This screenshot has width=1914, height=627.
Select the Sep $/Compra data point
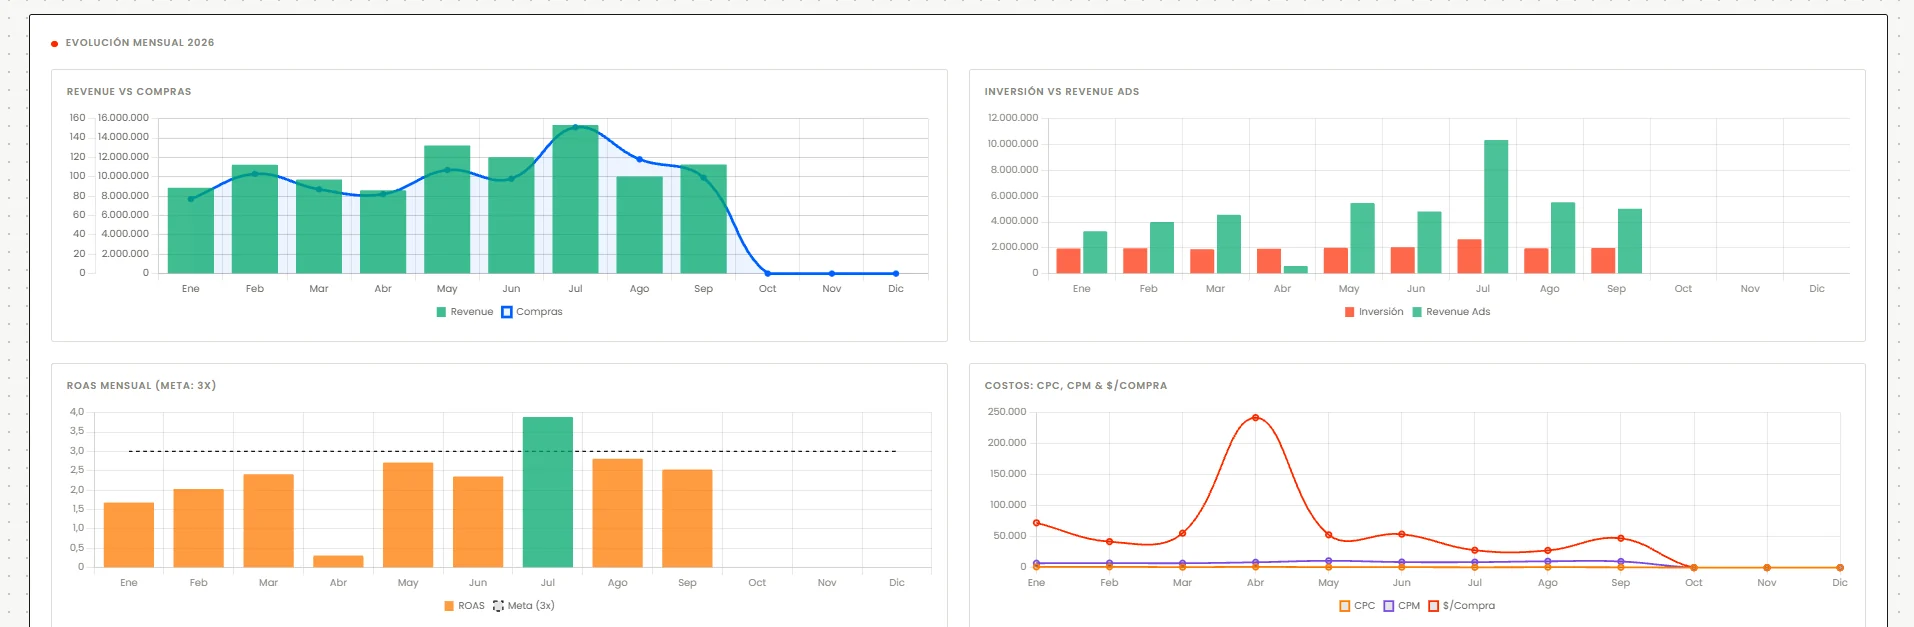(x=1621, y=538)
